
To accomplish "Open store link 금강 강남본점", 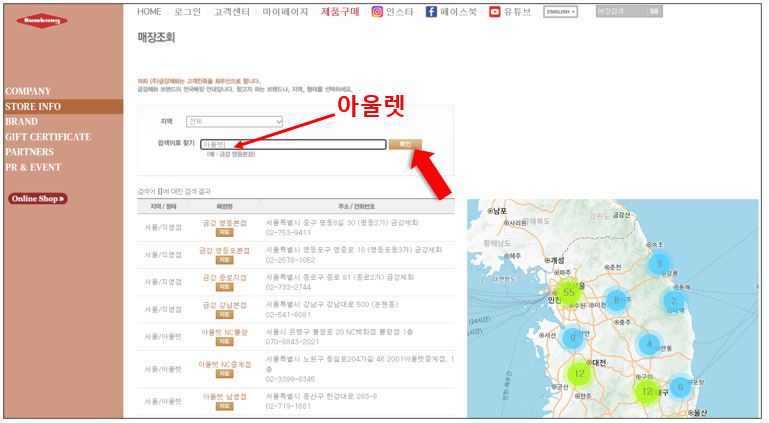I will 225,305.
